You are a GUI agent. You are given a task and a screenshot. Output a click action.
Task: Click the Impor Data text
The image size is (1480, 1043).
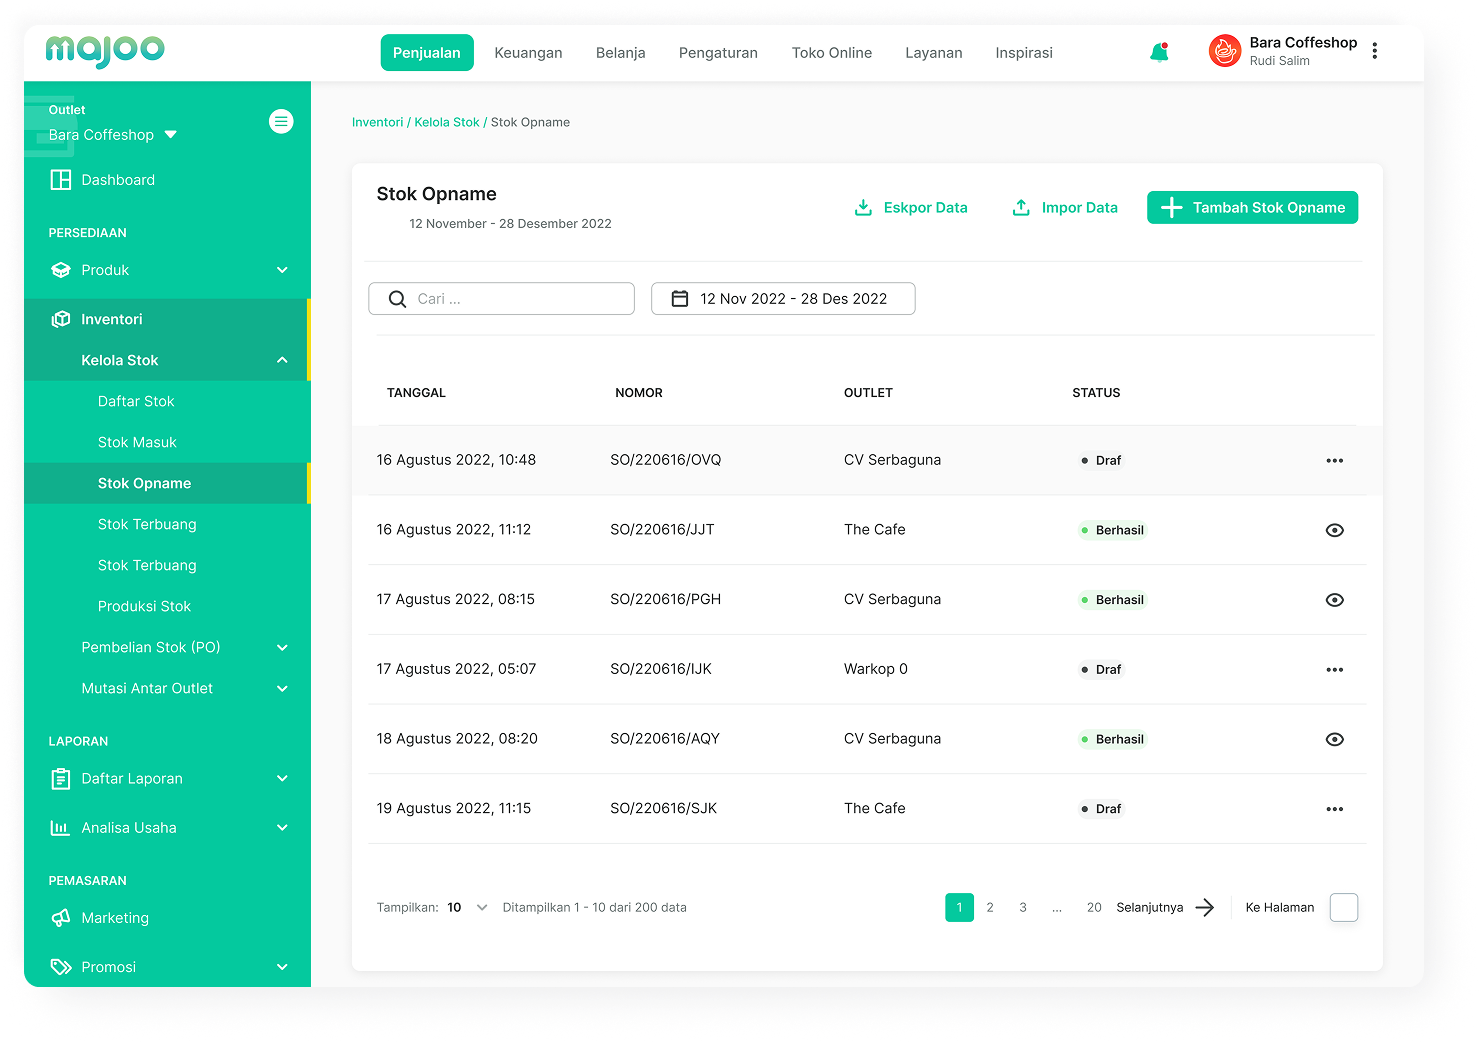[1080, 208]
